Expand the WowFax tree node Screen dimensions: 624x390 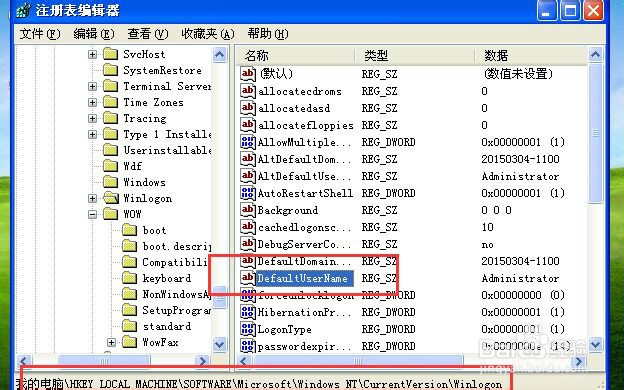coord(111,342)
